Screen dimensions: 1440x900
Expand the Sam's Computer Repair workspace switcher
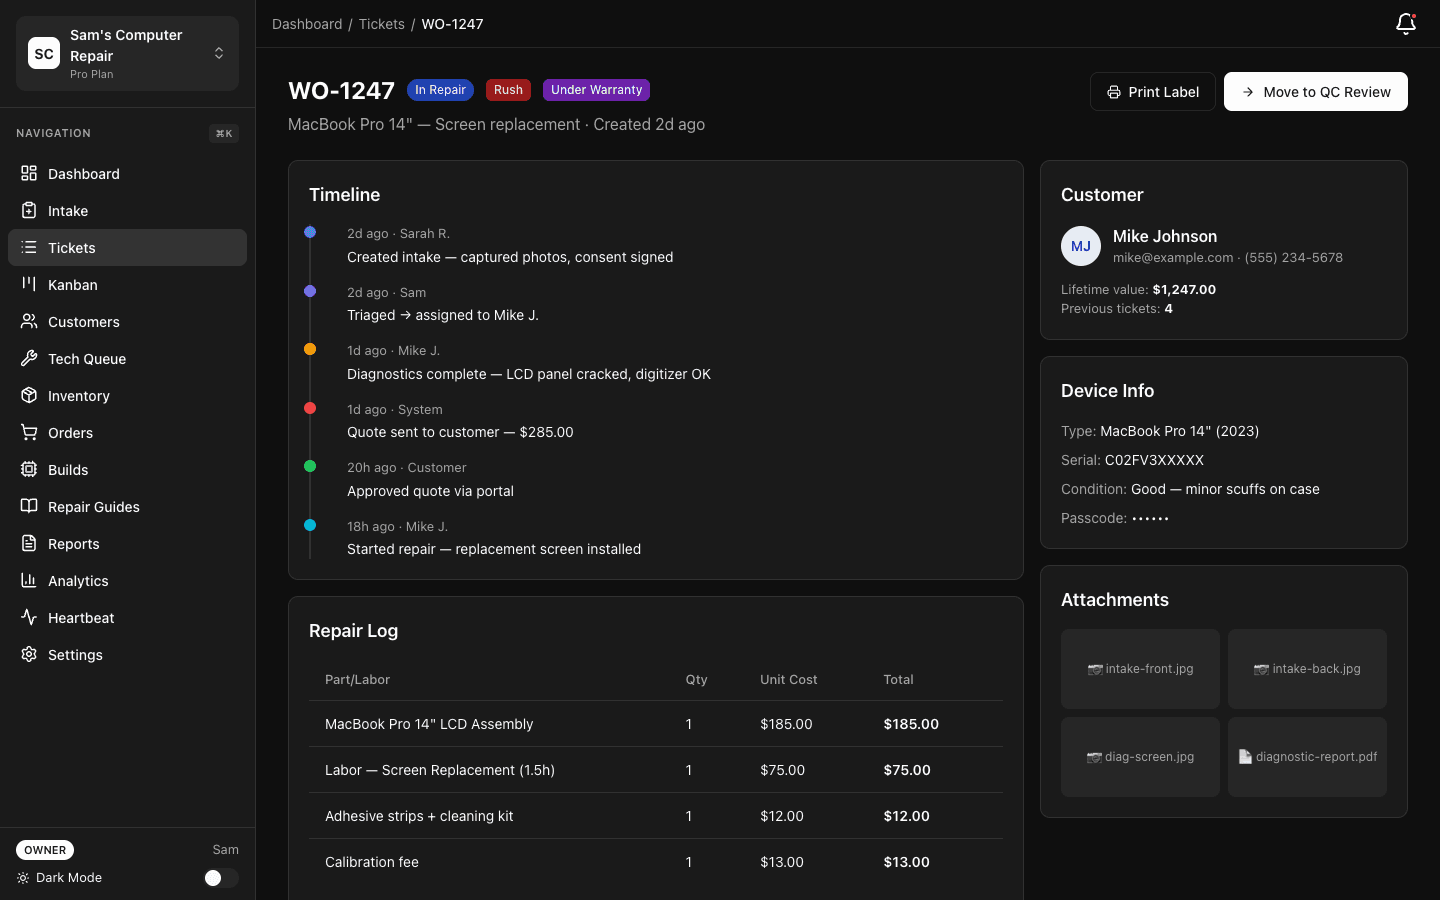pyautogui.click(x=219, y=54)
